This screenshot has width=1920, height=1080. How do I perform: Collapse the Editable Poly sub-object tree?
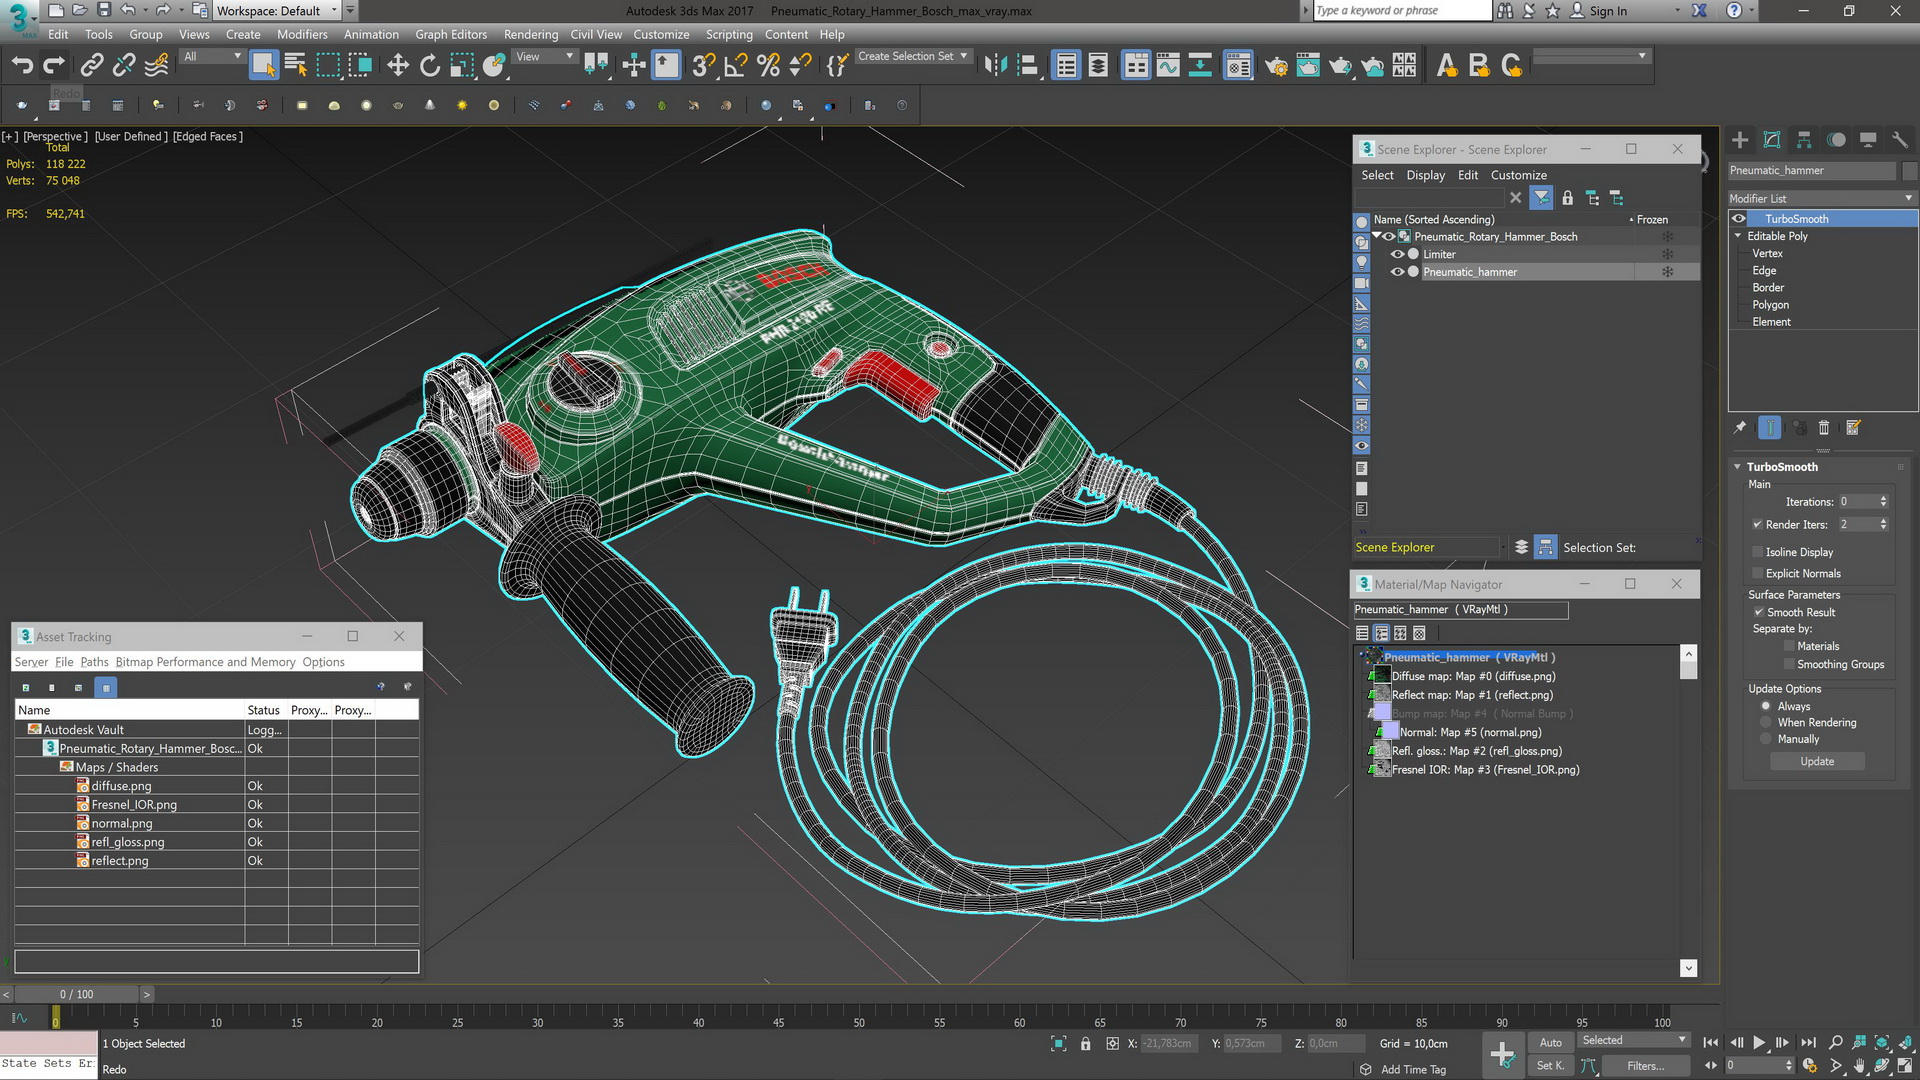click(1738, 236)
